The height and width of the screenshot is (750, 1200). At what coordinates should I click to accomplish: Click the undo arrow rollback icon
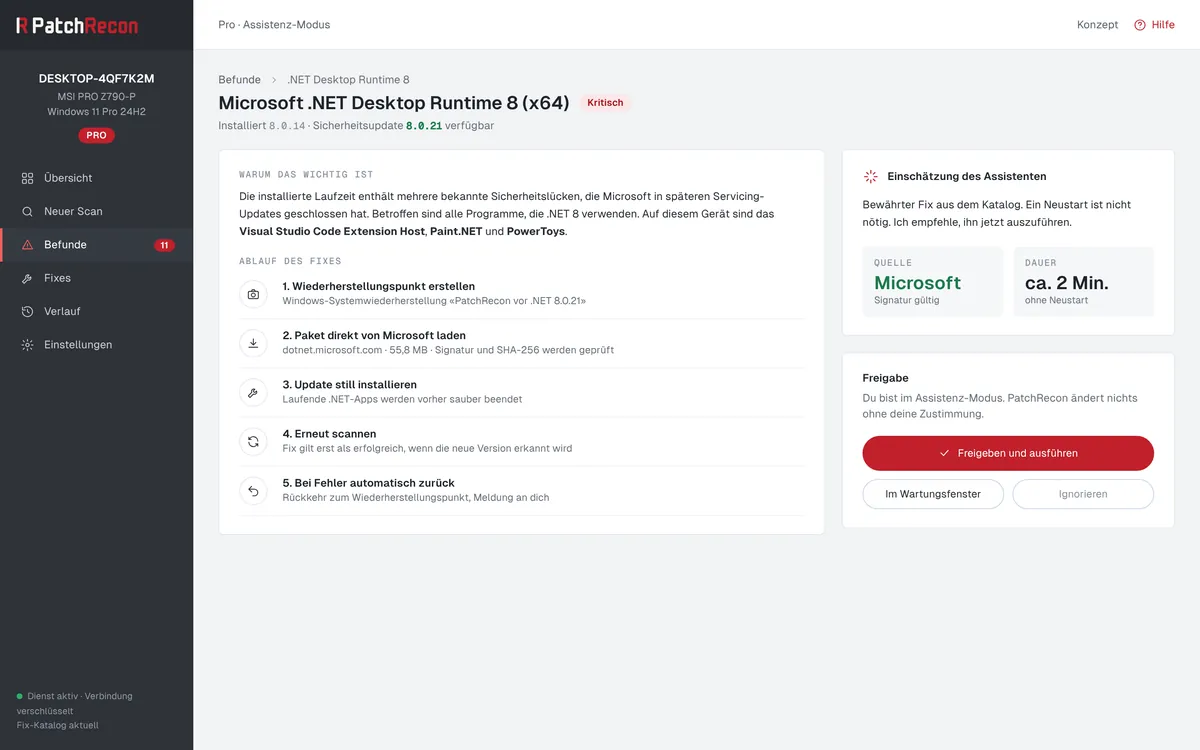tap(254, 490)
